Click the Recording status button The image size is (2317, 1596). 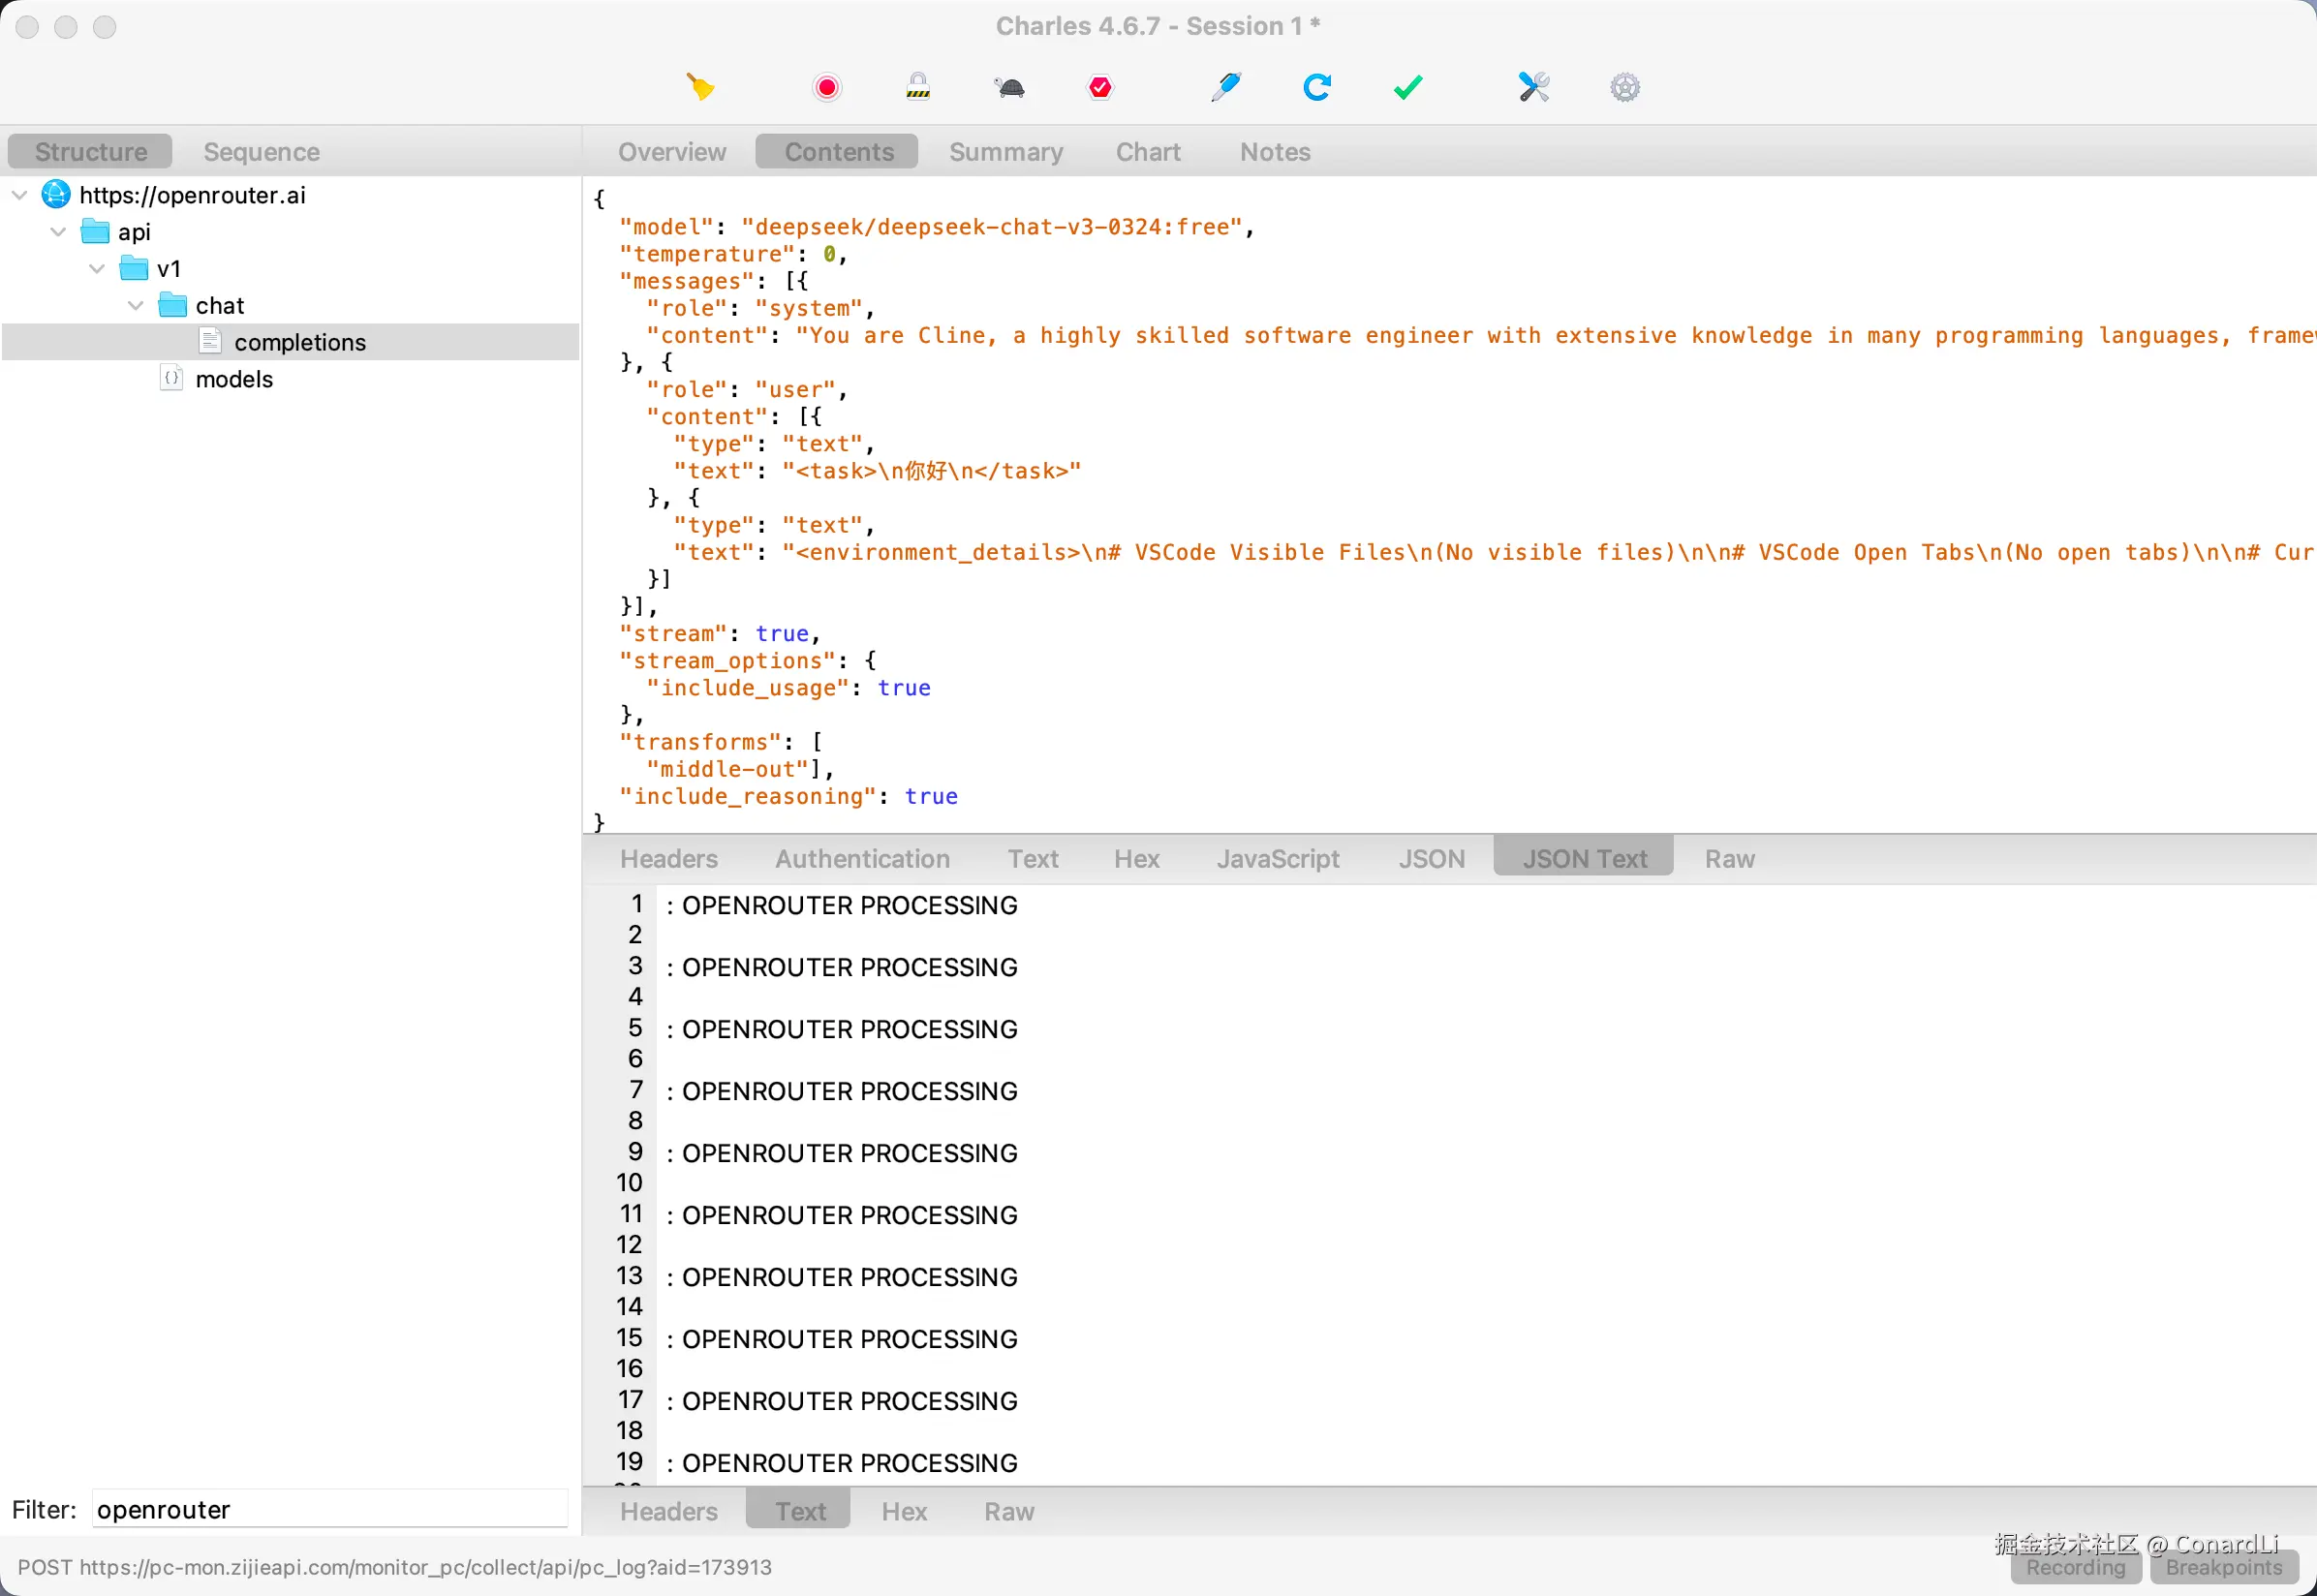(x=2075, y=1567)
